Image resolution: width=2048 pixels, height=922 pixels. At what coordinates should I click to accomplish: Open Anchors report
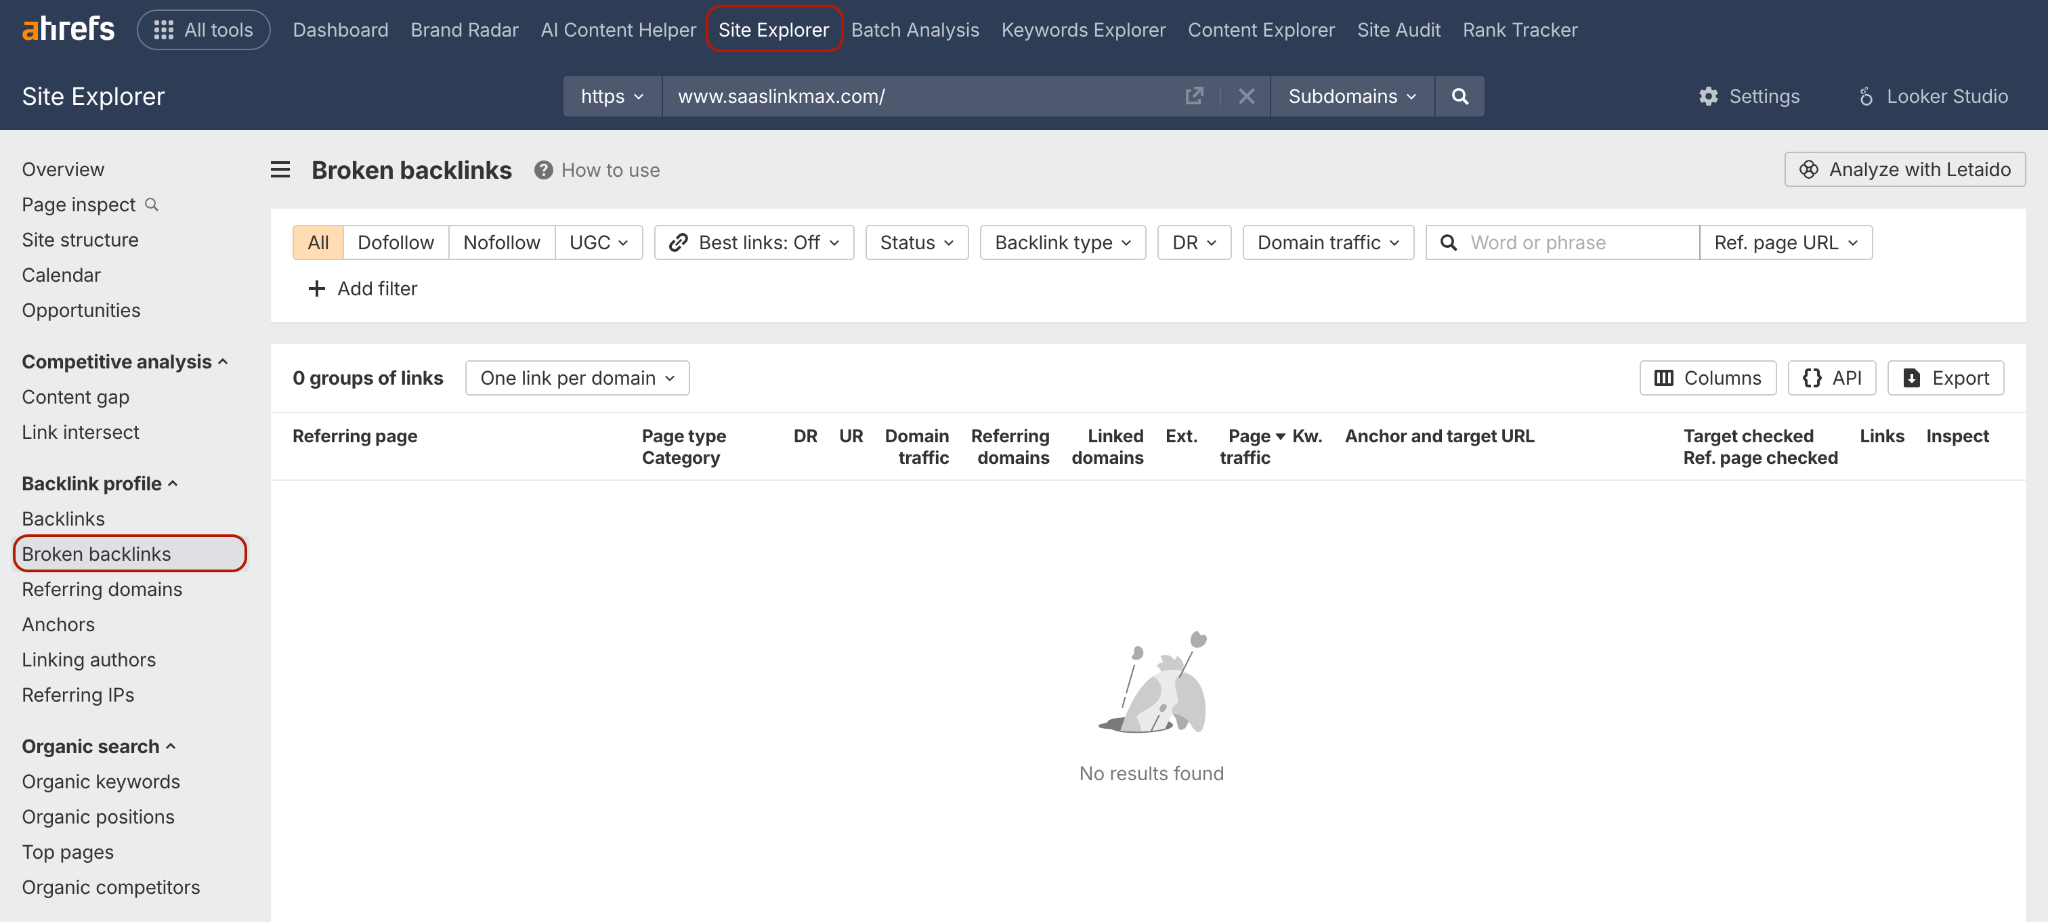tap(58, 624)
